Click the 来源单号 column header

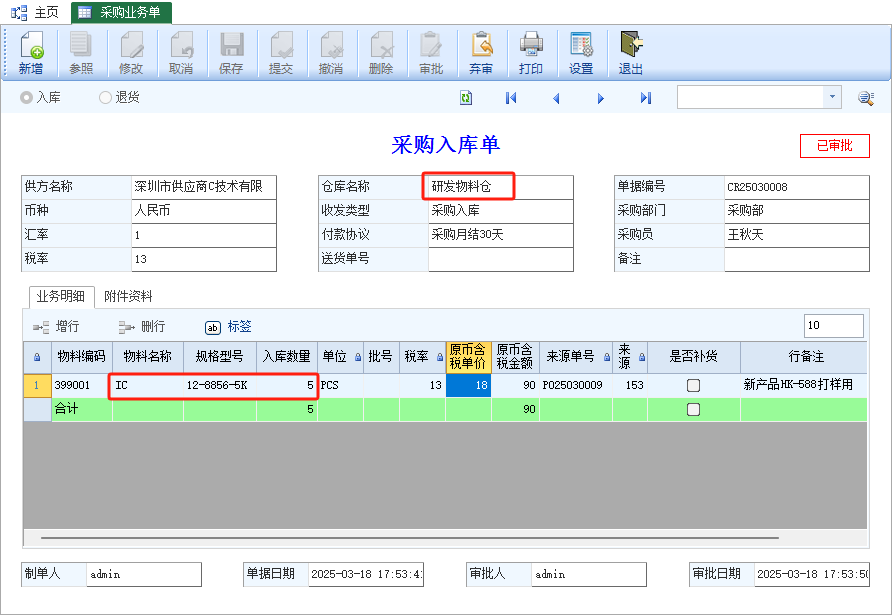[x=576, y=357]
